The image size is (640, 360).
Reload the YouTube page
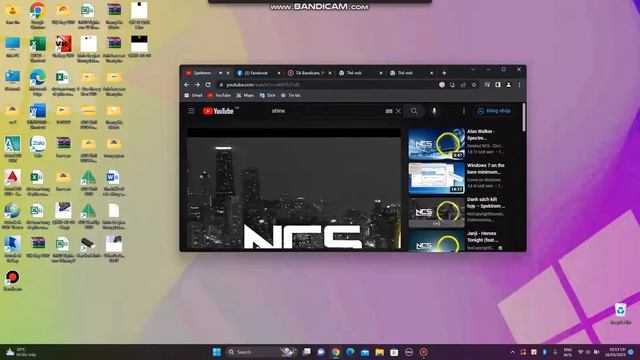(208, 84)
